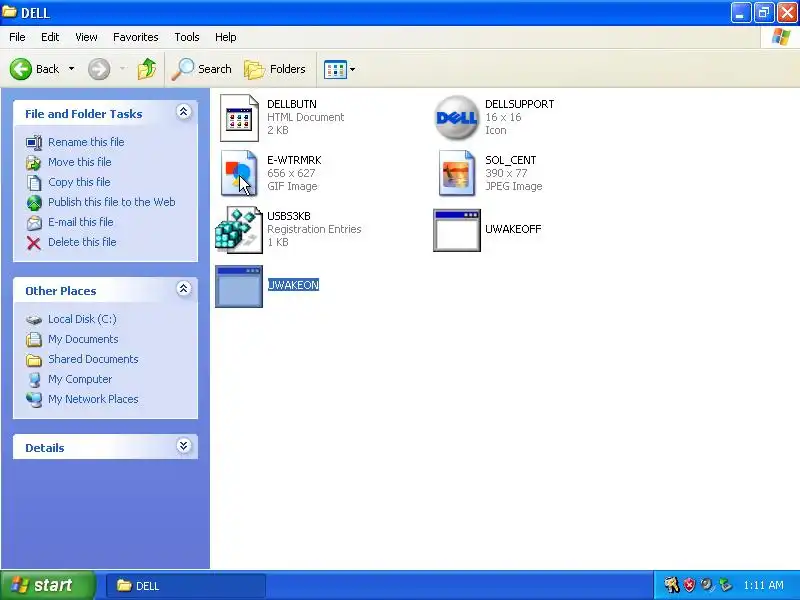Click Move this file link
Image resolution: width=800 pixels, height=600 pixels.
pos(80,162)
